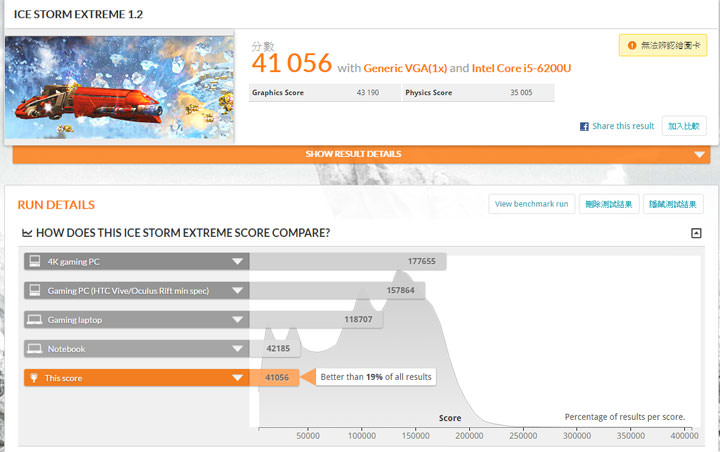
Task: Click the 加入比較 compare button
Action: tap(685, 126)
